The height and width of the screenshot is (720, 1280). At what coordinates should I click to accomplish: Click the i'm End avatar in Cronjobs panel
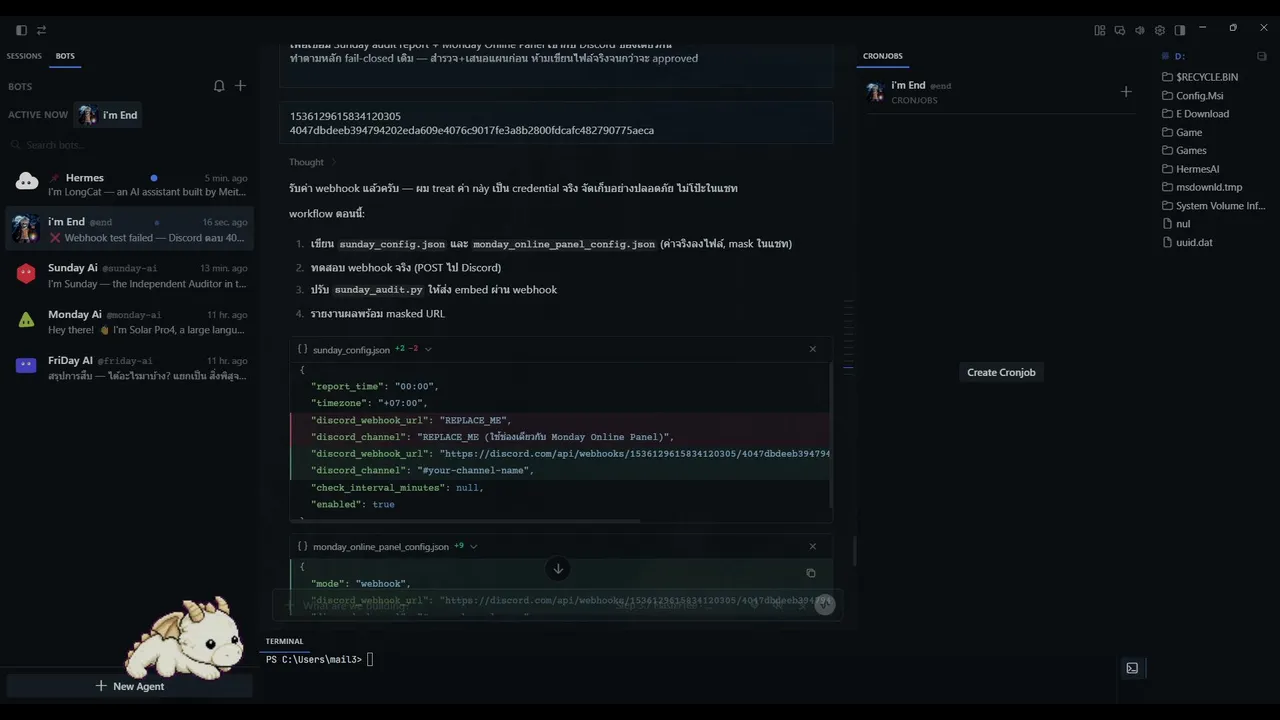875,92
